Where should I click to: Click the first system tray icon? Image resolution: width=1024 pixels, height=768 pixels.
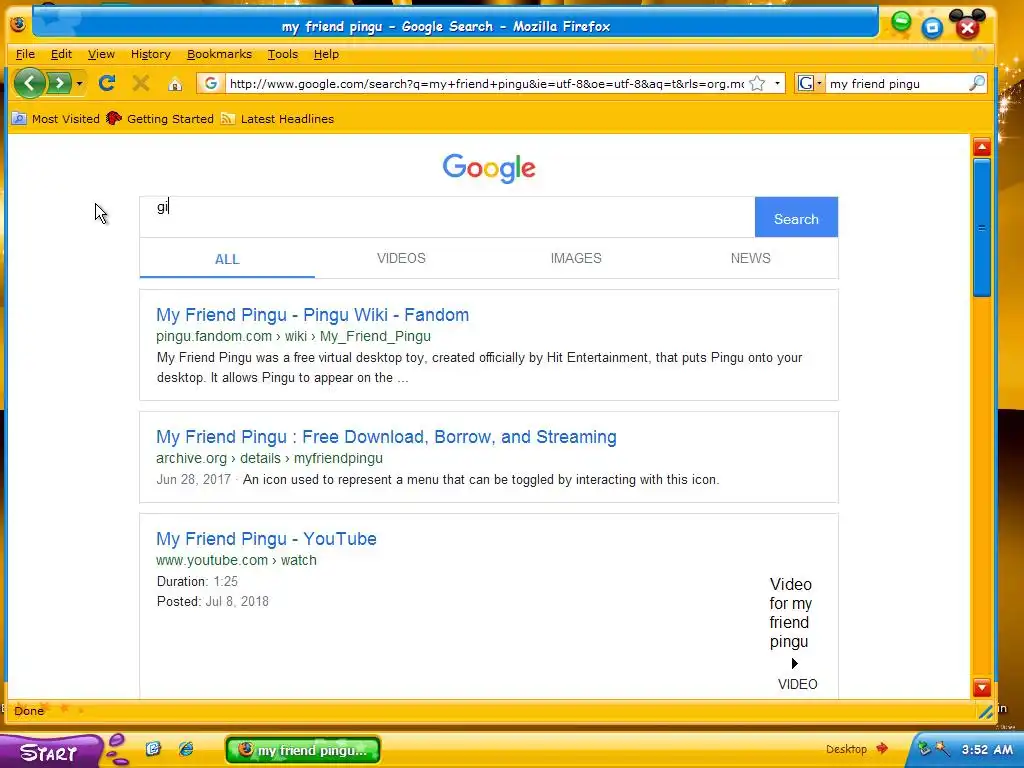tap(924, 748)
